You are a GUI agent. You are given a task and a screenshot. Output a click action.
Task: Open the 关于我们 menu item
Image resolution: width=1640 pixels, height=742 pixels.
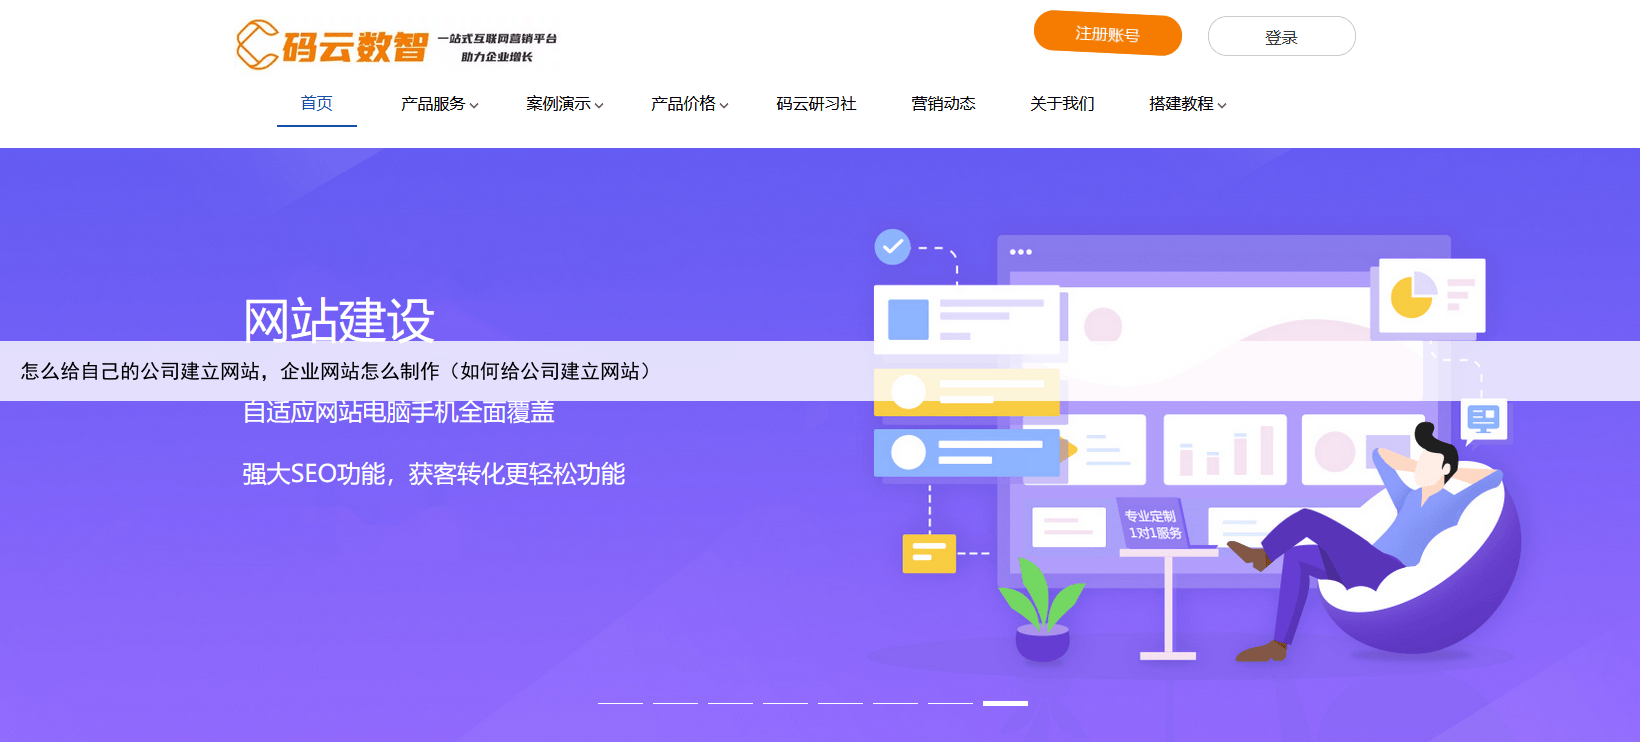click(x=1062, y=104)
